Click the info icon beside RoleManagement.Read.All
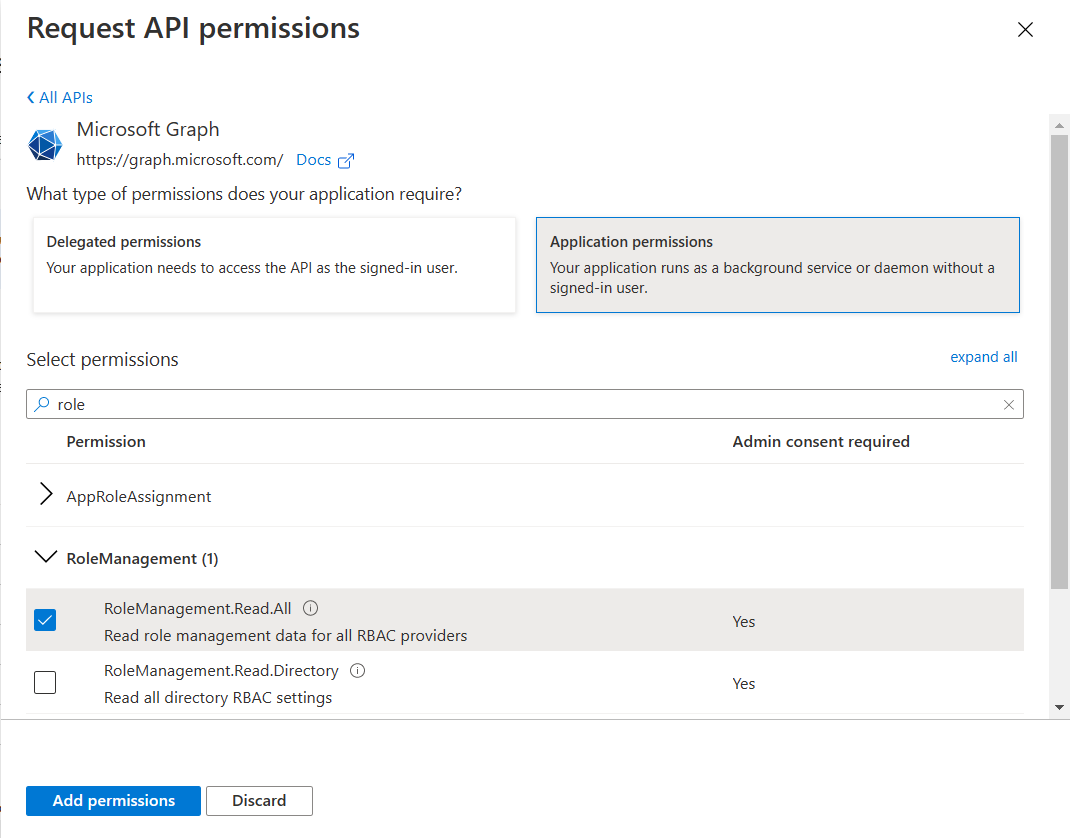 [x=310, y=608]
